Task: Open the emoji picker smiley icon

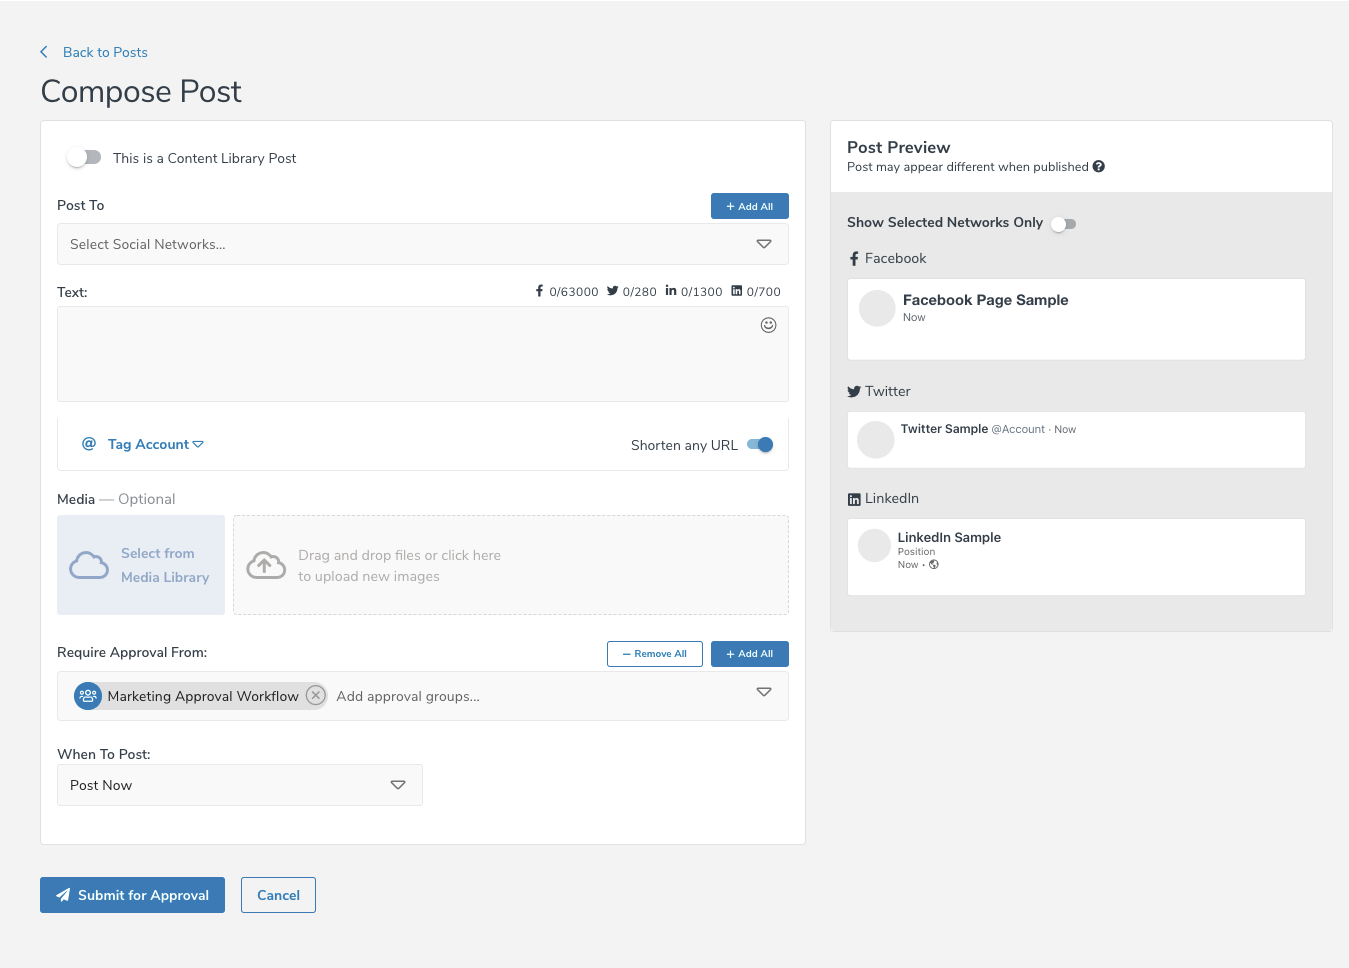Action: click(x=768, y=325)
